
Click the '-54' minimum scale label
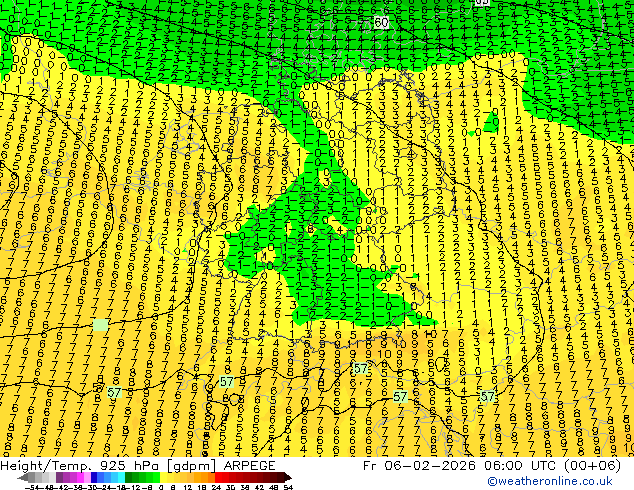tap(32, 487)
